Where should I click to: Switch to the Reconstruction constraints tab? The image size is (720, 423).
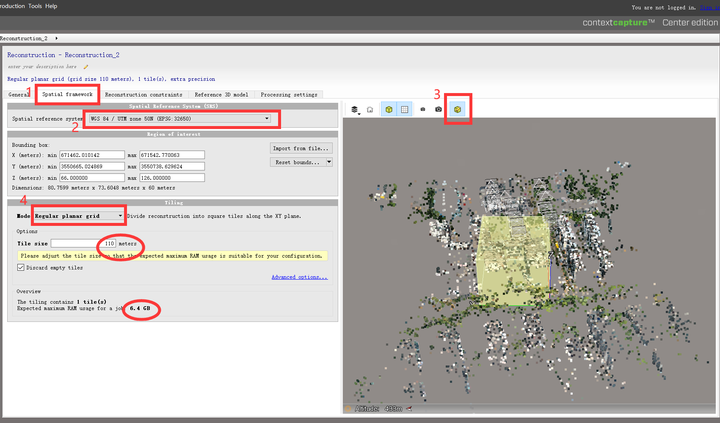tap(144, 94)
